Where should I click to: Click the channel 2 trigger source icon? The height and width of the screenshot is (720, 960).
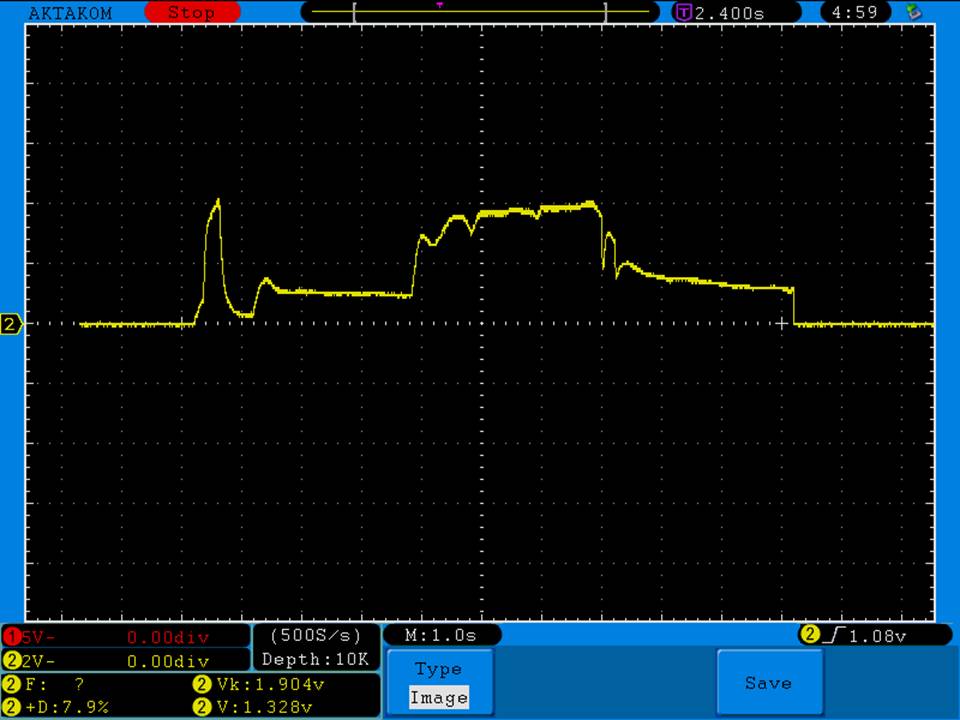pos(809,635)
